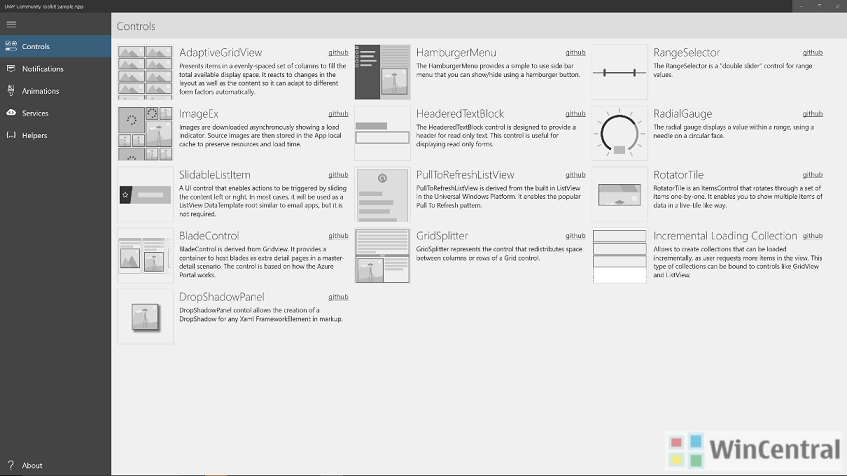Click the GridSplitter title
The width and height of the screenshot is (847, 476).
[442, 236]
